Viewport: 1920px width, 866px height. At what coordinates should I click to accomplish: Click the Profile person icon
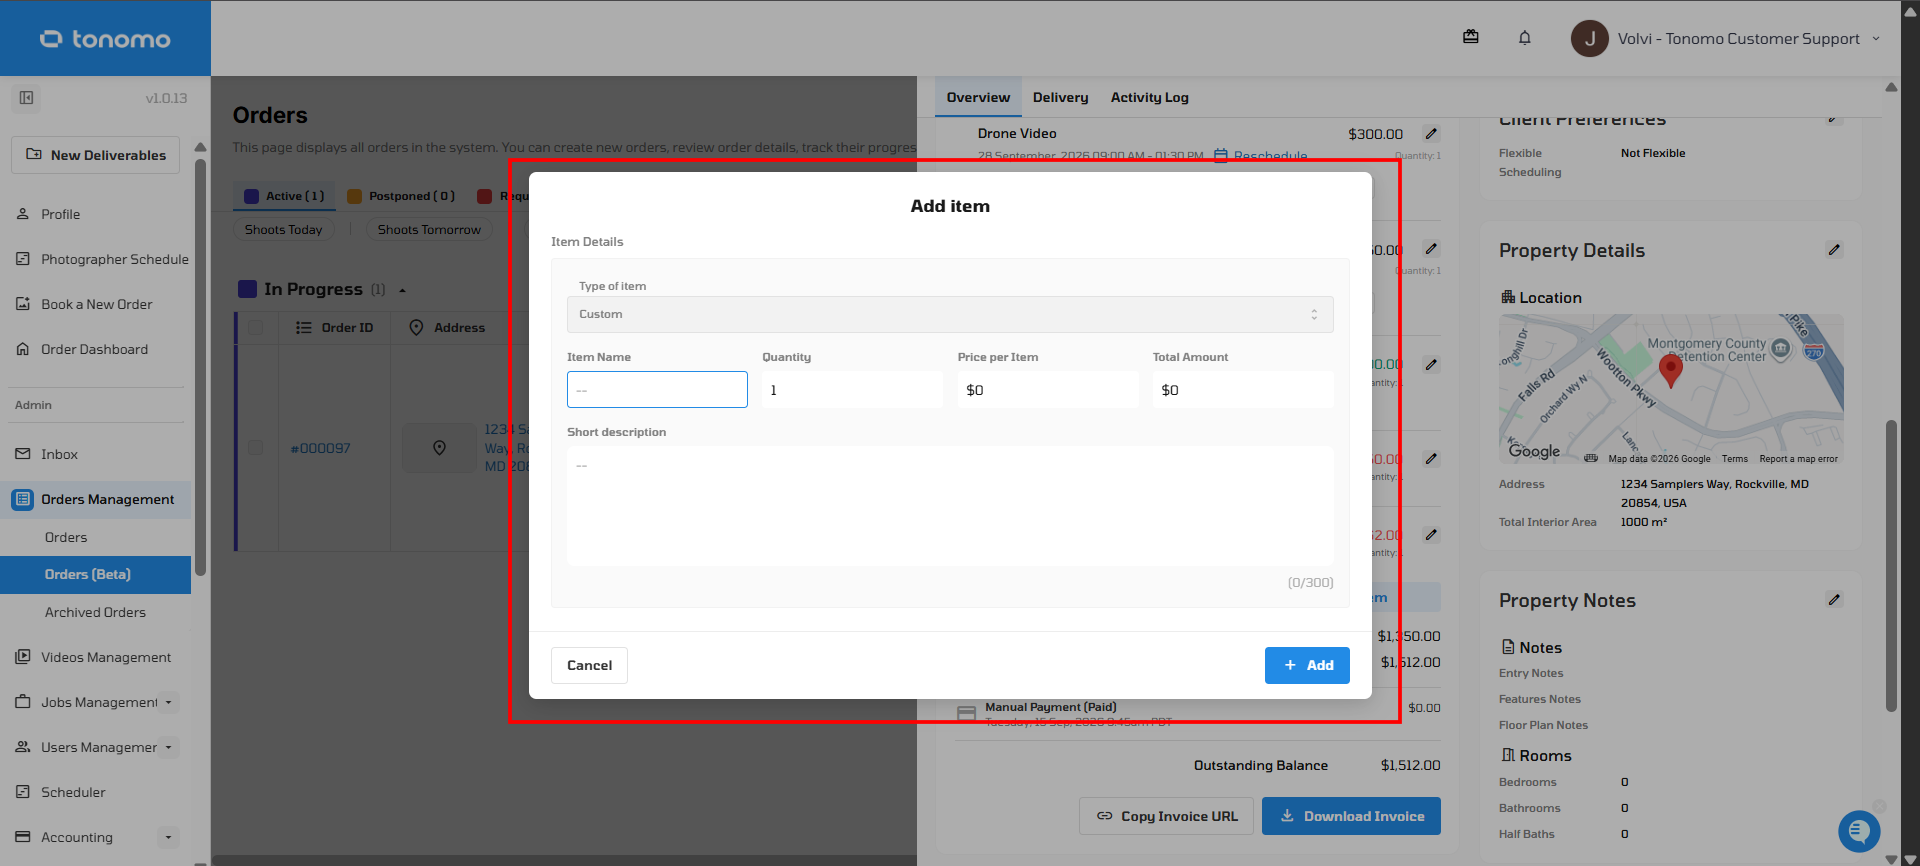click(x=23, y=214)
